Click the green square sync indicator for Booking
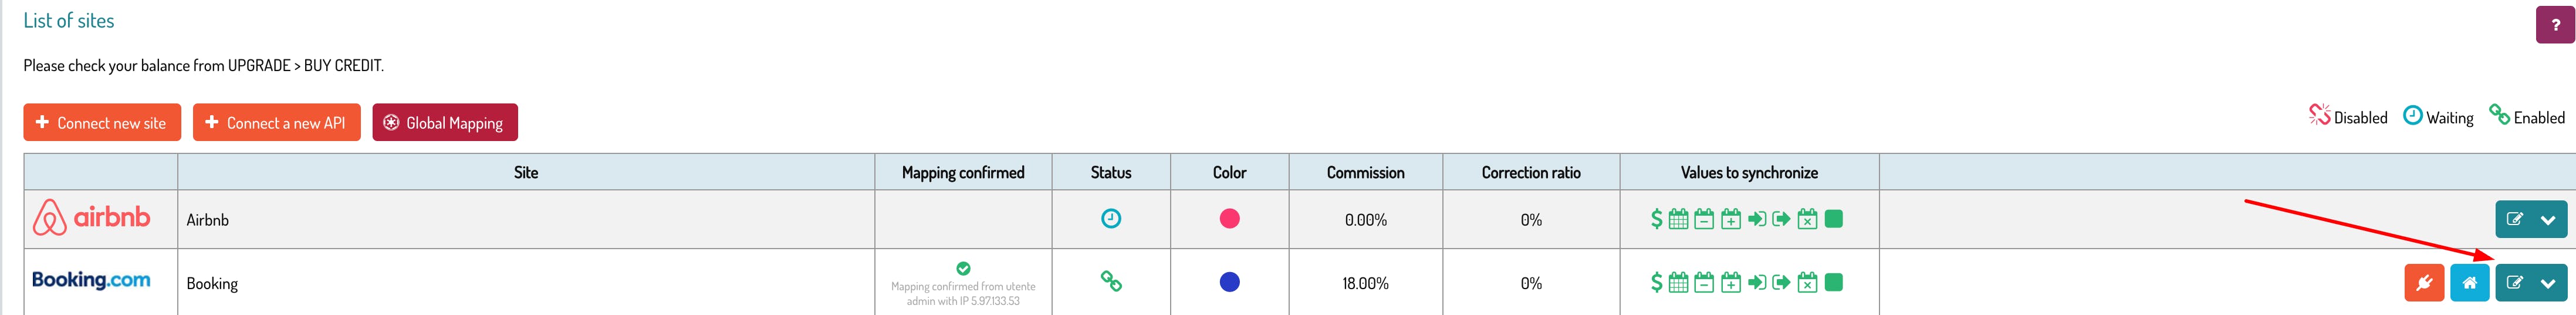Viewport: 2576px width, 315px height. [x=1833, y=283]
